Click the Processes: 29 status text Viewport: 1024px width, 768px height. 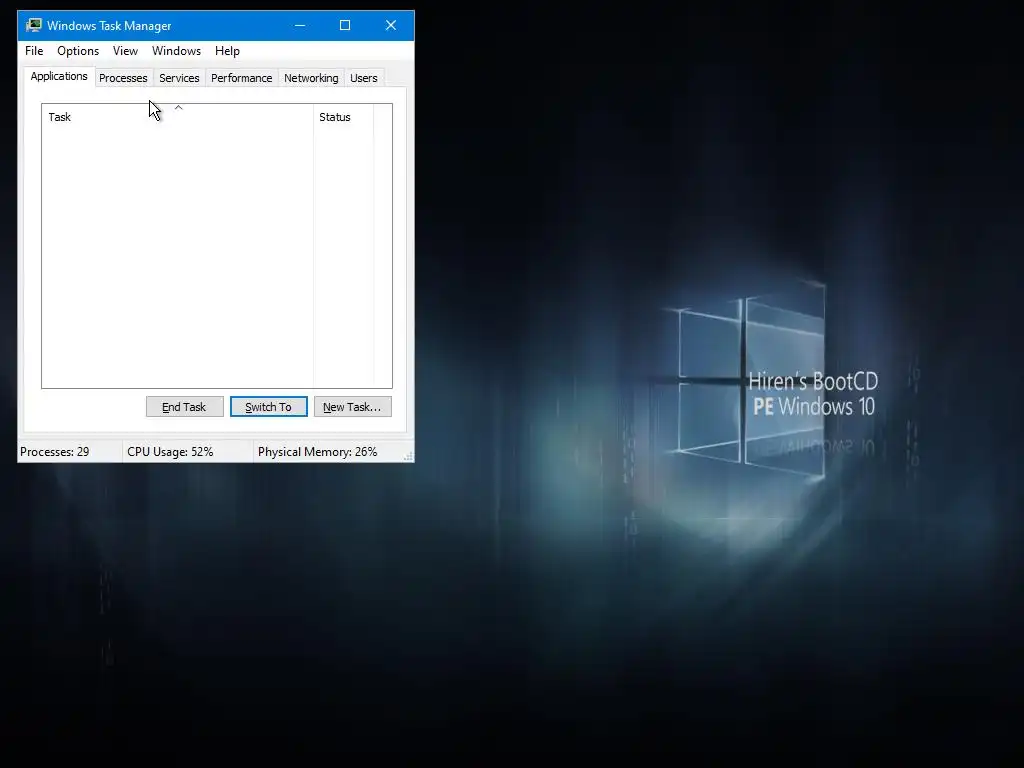(55, 452)
